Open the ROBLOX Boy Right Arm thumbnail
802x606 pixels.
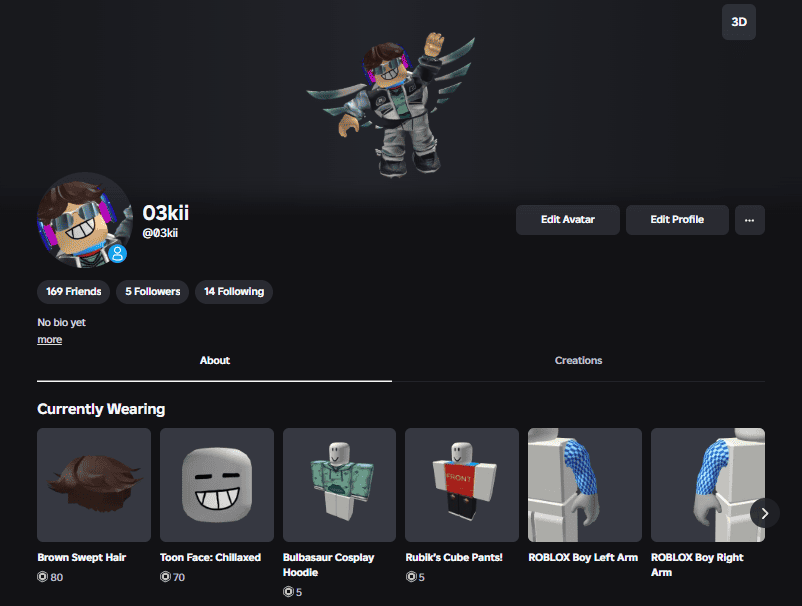coord(708,485)
